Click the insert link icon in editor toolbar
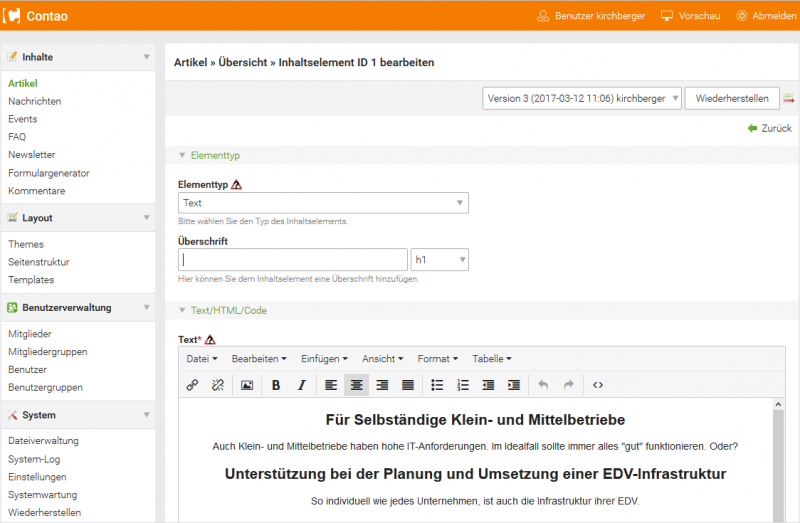 coord(192,385)
